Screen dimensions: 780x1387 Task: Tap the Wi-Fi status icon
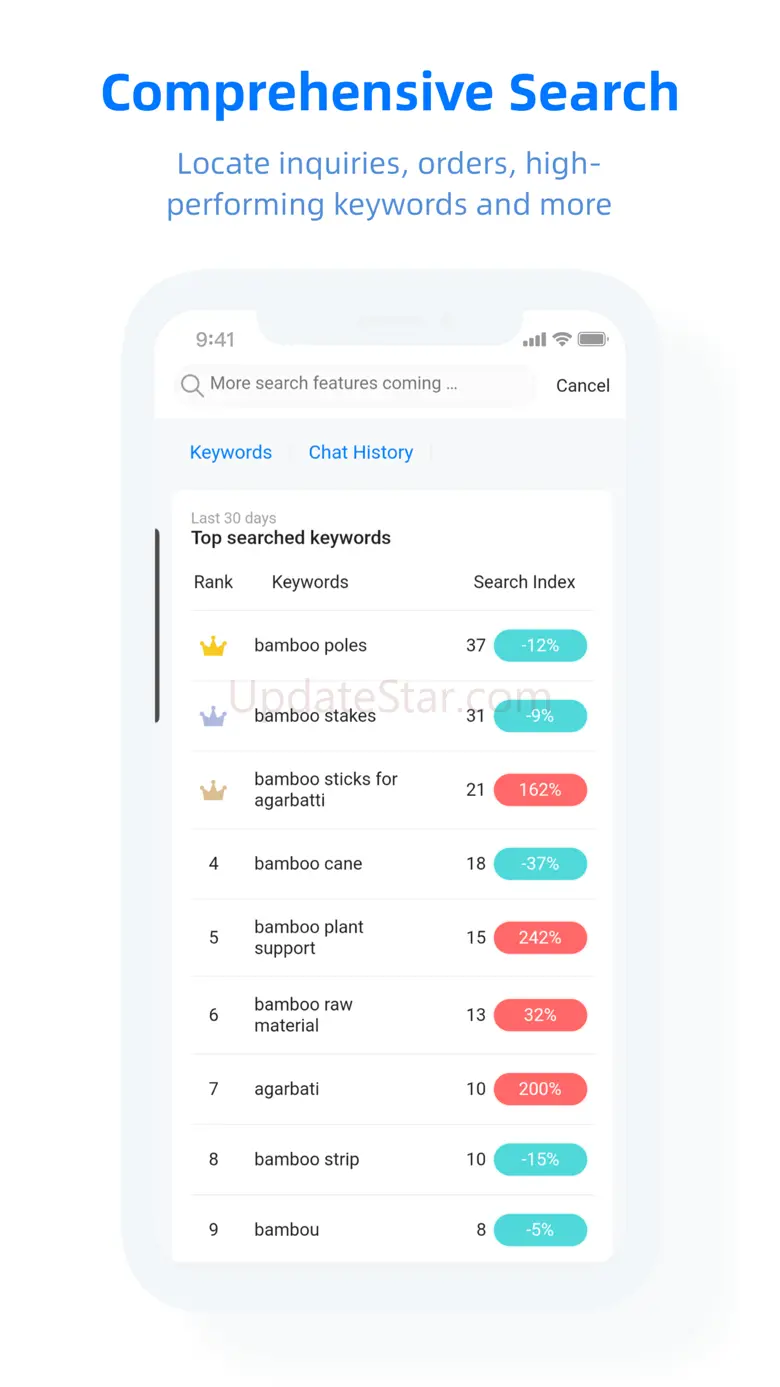click(x=562, y=340)
